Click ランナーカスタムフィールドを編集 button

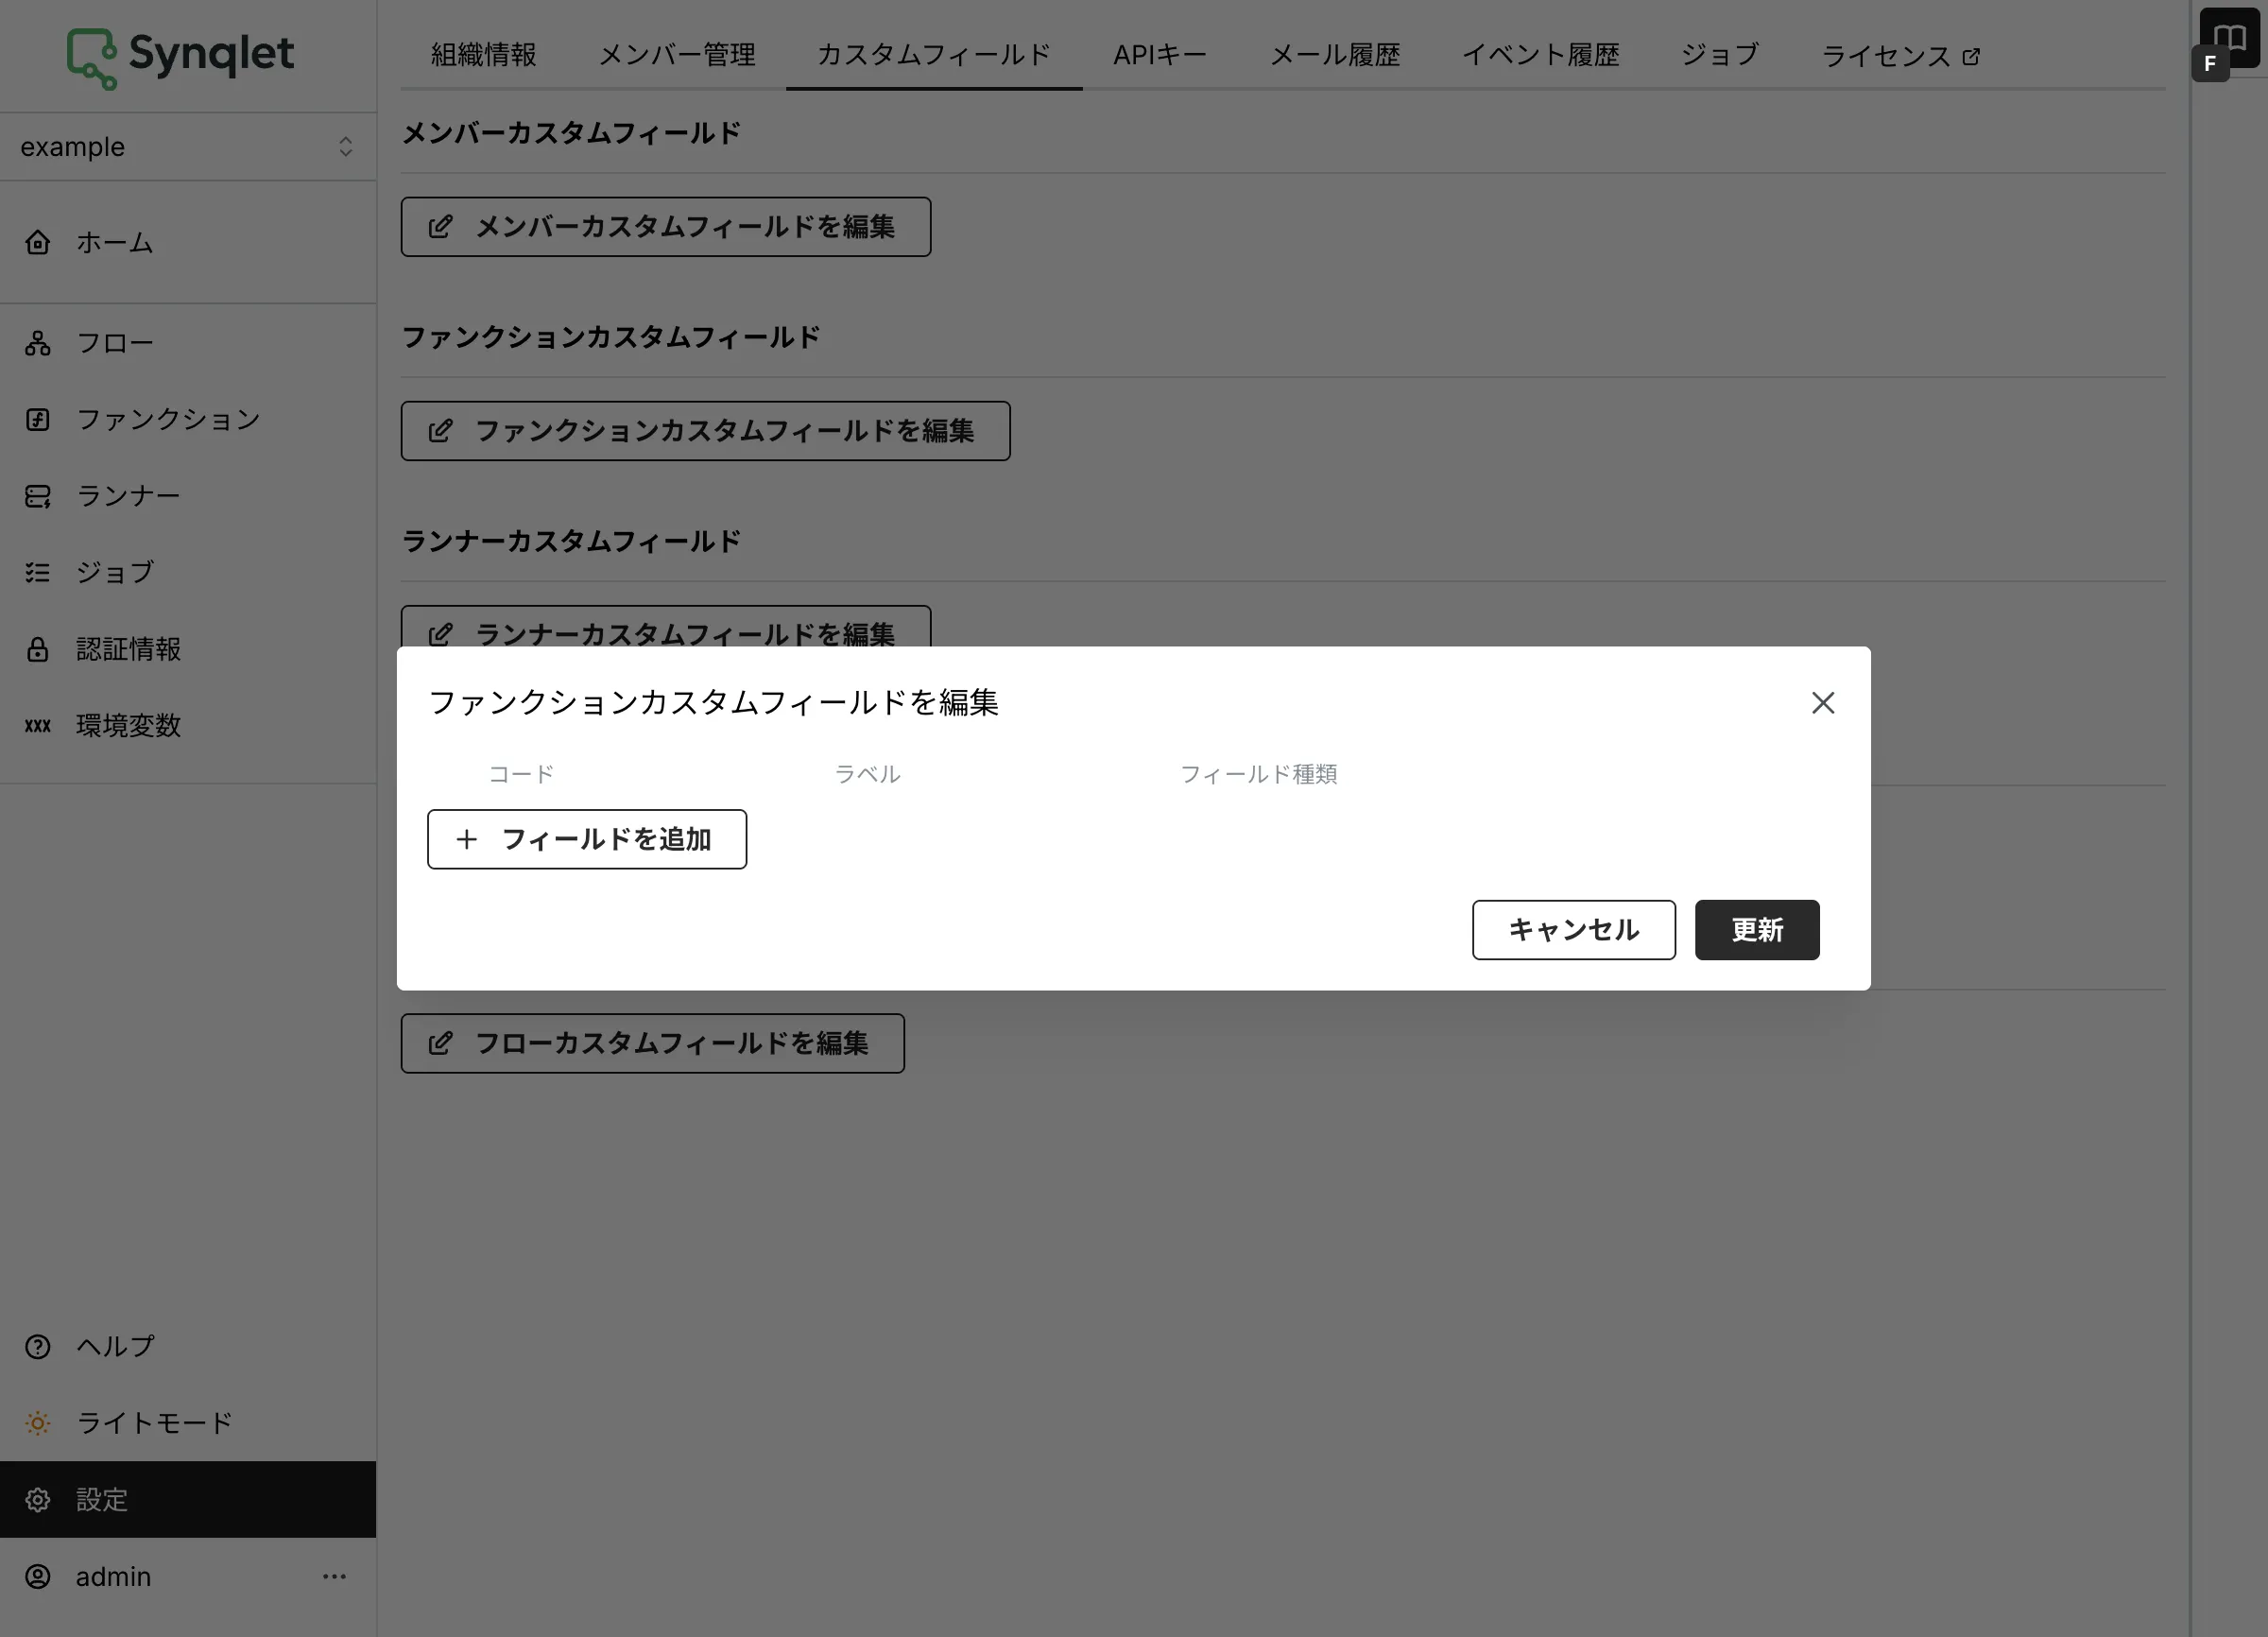click(x=666, y=627)
